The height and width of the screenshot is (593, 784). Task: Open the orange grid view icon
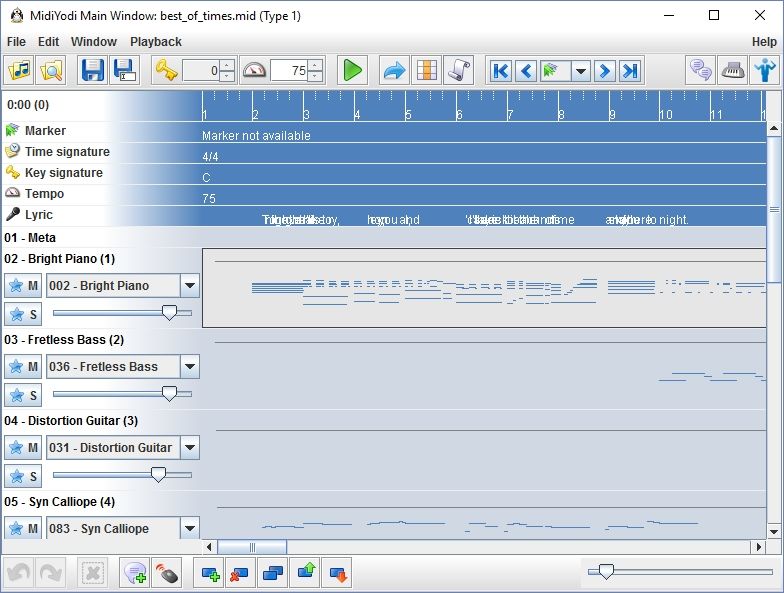(x=426, y=70)
